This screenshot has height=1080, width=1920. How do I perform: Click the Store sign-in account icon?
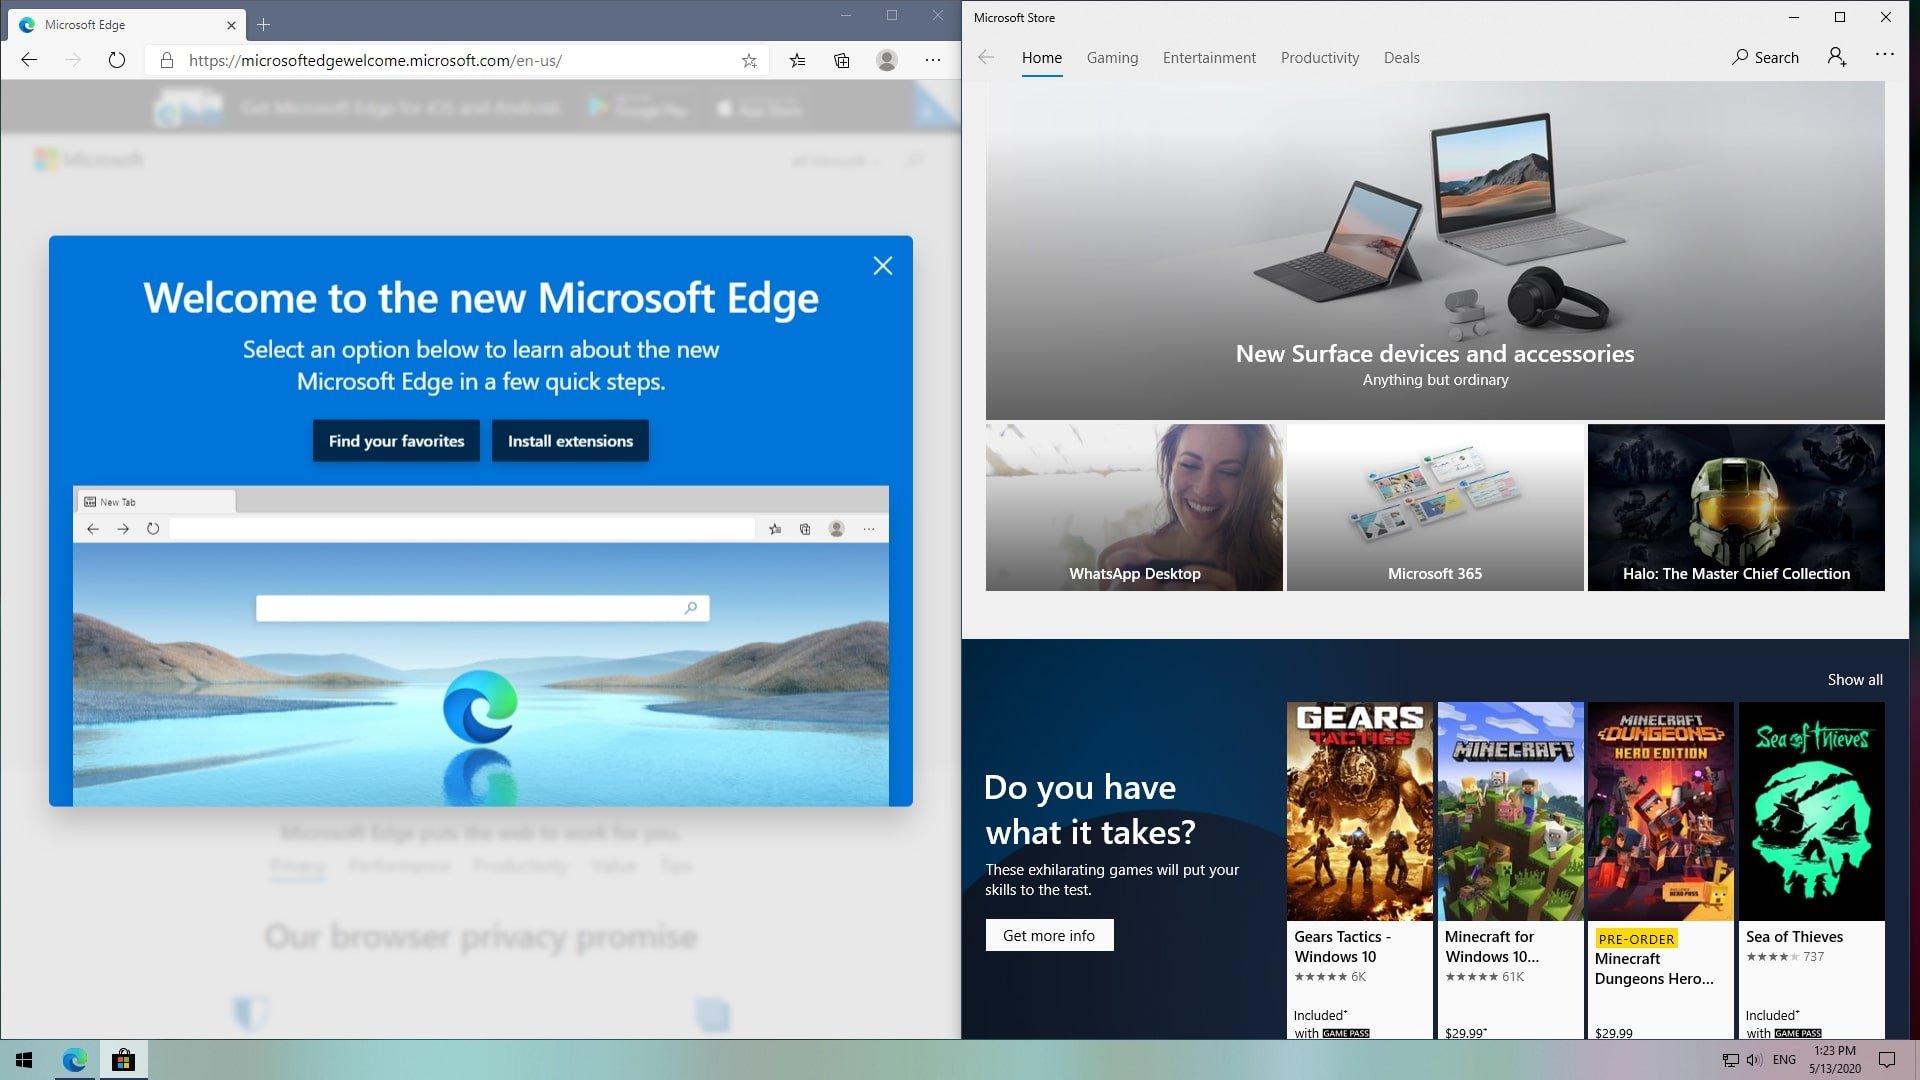point(1837,57)
